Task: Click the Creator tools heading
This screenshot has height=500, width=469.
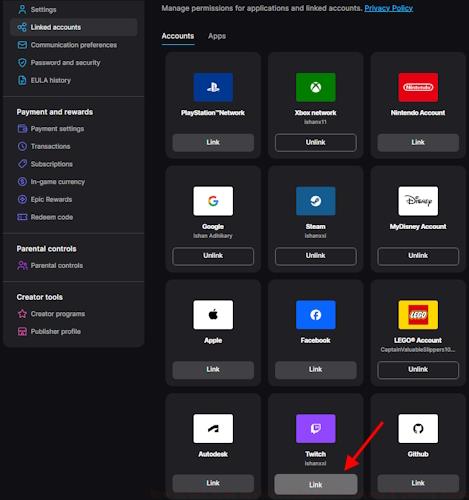Action: coord(40,297)
